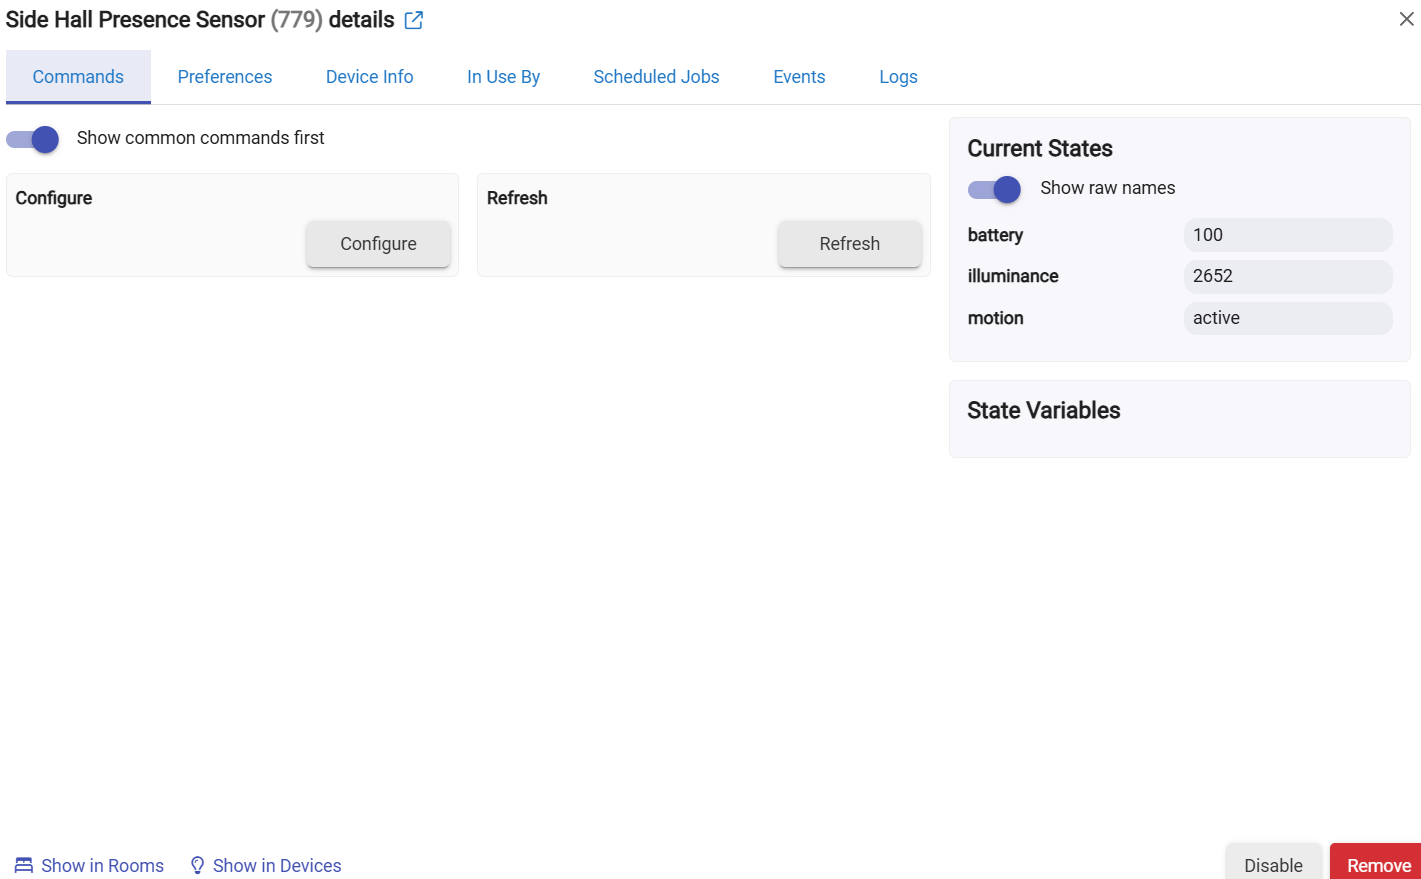Switch to the Logs tab
Image resolution: width=1421 pixels, height=879 pixels.
click(x=898, y=77)
